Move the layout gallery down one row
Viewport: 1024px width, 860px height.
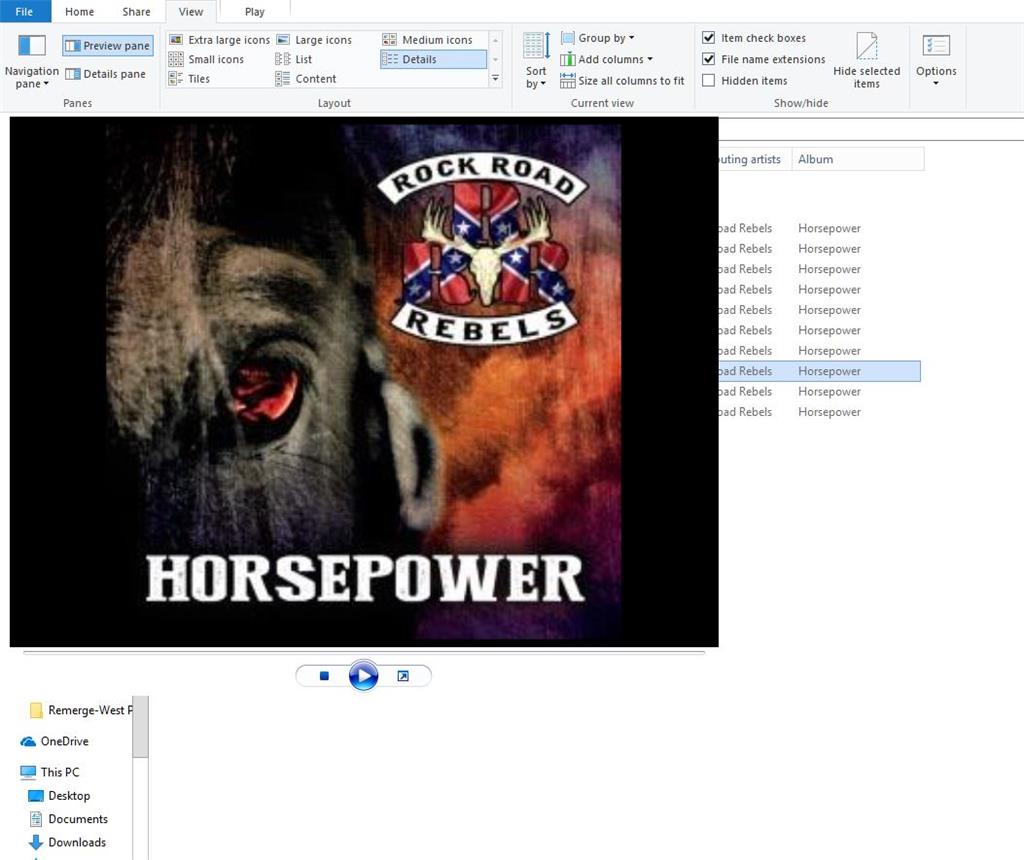496,59
